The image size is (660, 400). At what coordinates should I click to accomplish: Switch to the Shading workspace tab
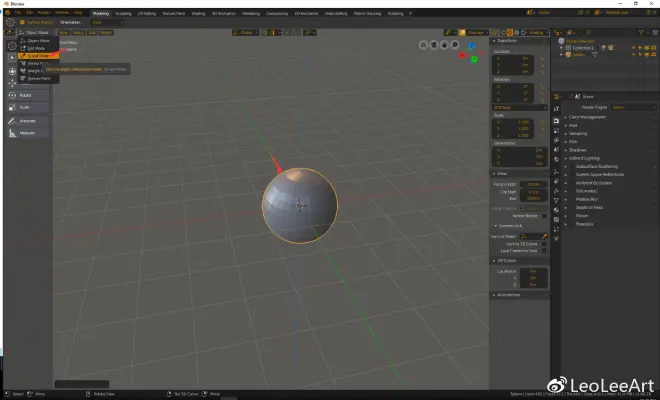(x=198, y=13)
